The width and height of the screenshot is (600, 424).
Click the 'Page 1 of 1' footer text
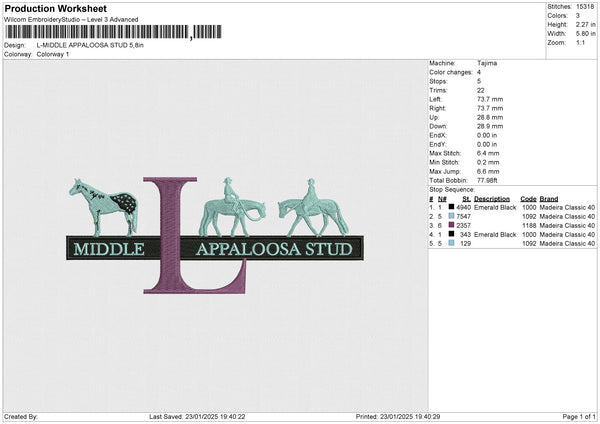tap(579, 416)
